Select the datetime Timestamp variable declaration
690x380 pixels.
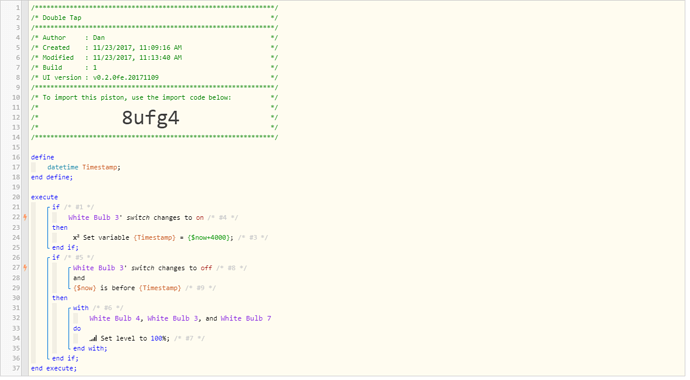click(x=84, y=167)
